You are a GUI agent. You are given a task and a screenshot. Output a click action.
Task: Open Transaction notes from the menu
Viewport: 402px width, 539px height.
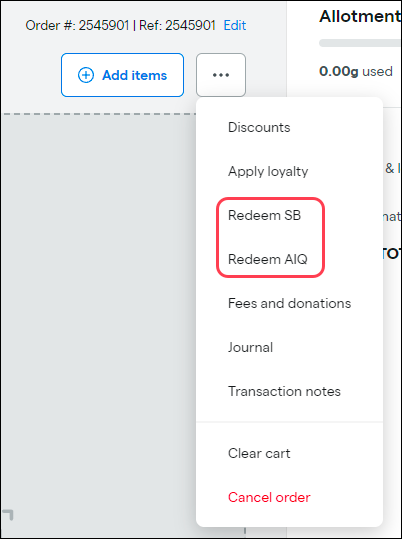[284, 391]
